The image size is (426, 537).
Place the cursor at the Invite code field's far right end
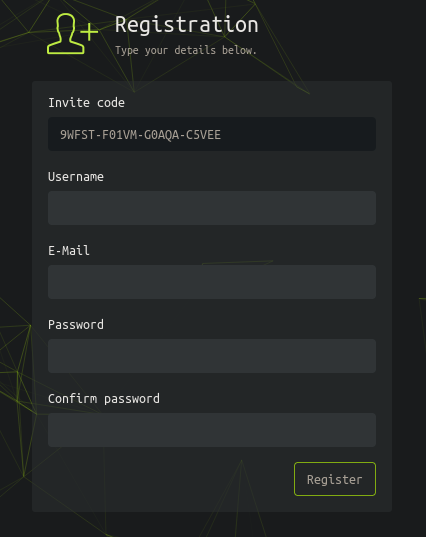(x=370, y=134)
